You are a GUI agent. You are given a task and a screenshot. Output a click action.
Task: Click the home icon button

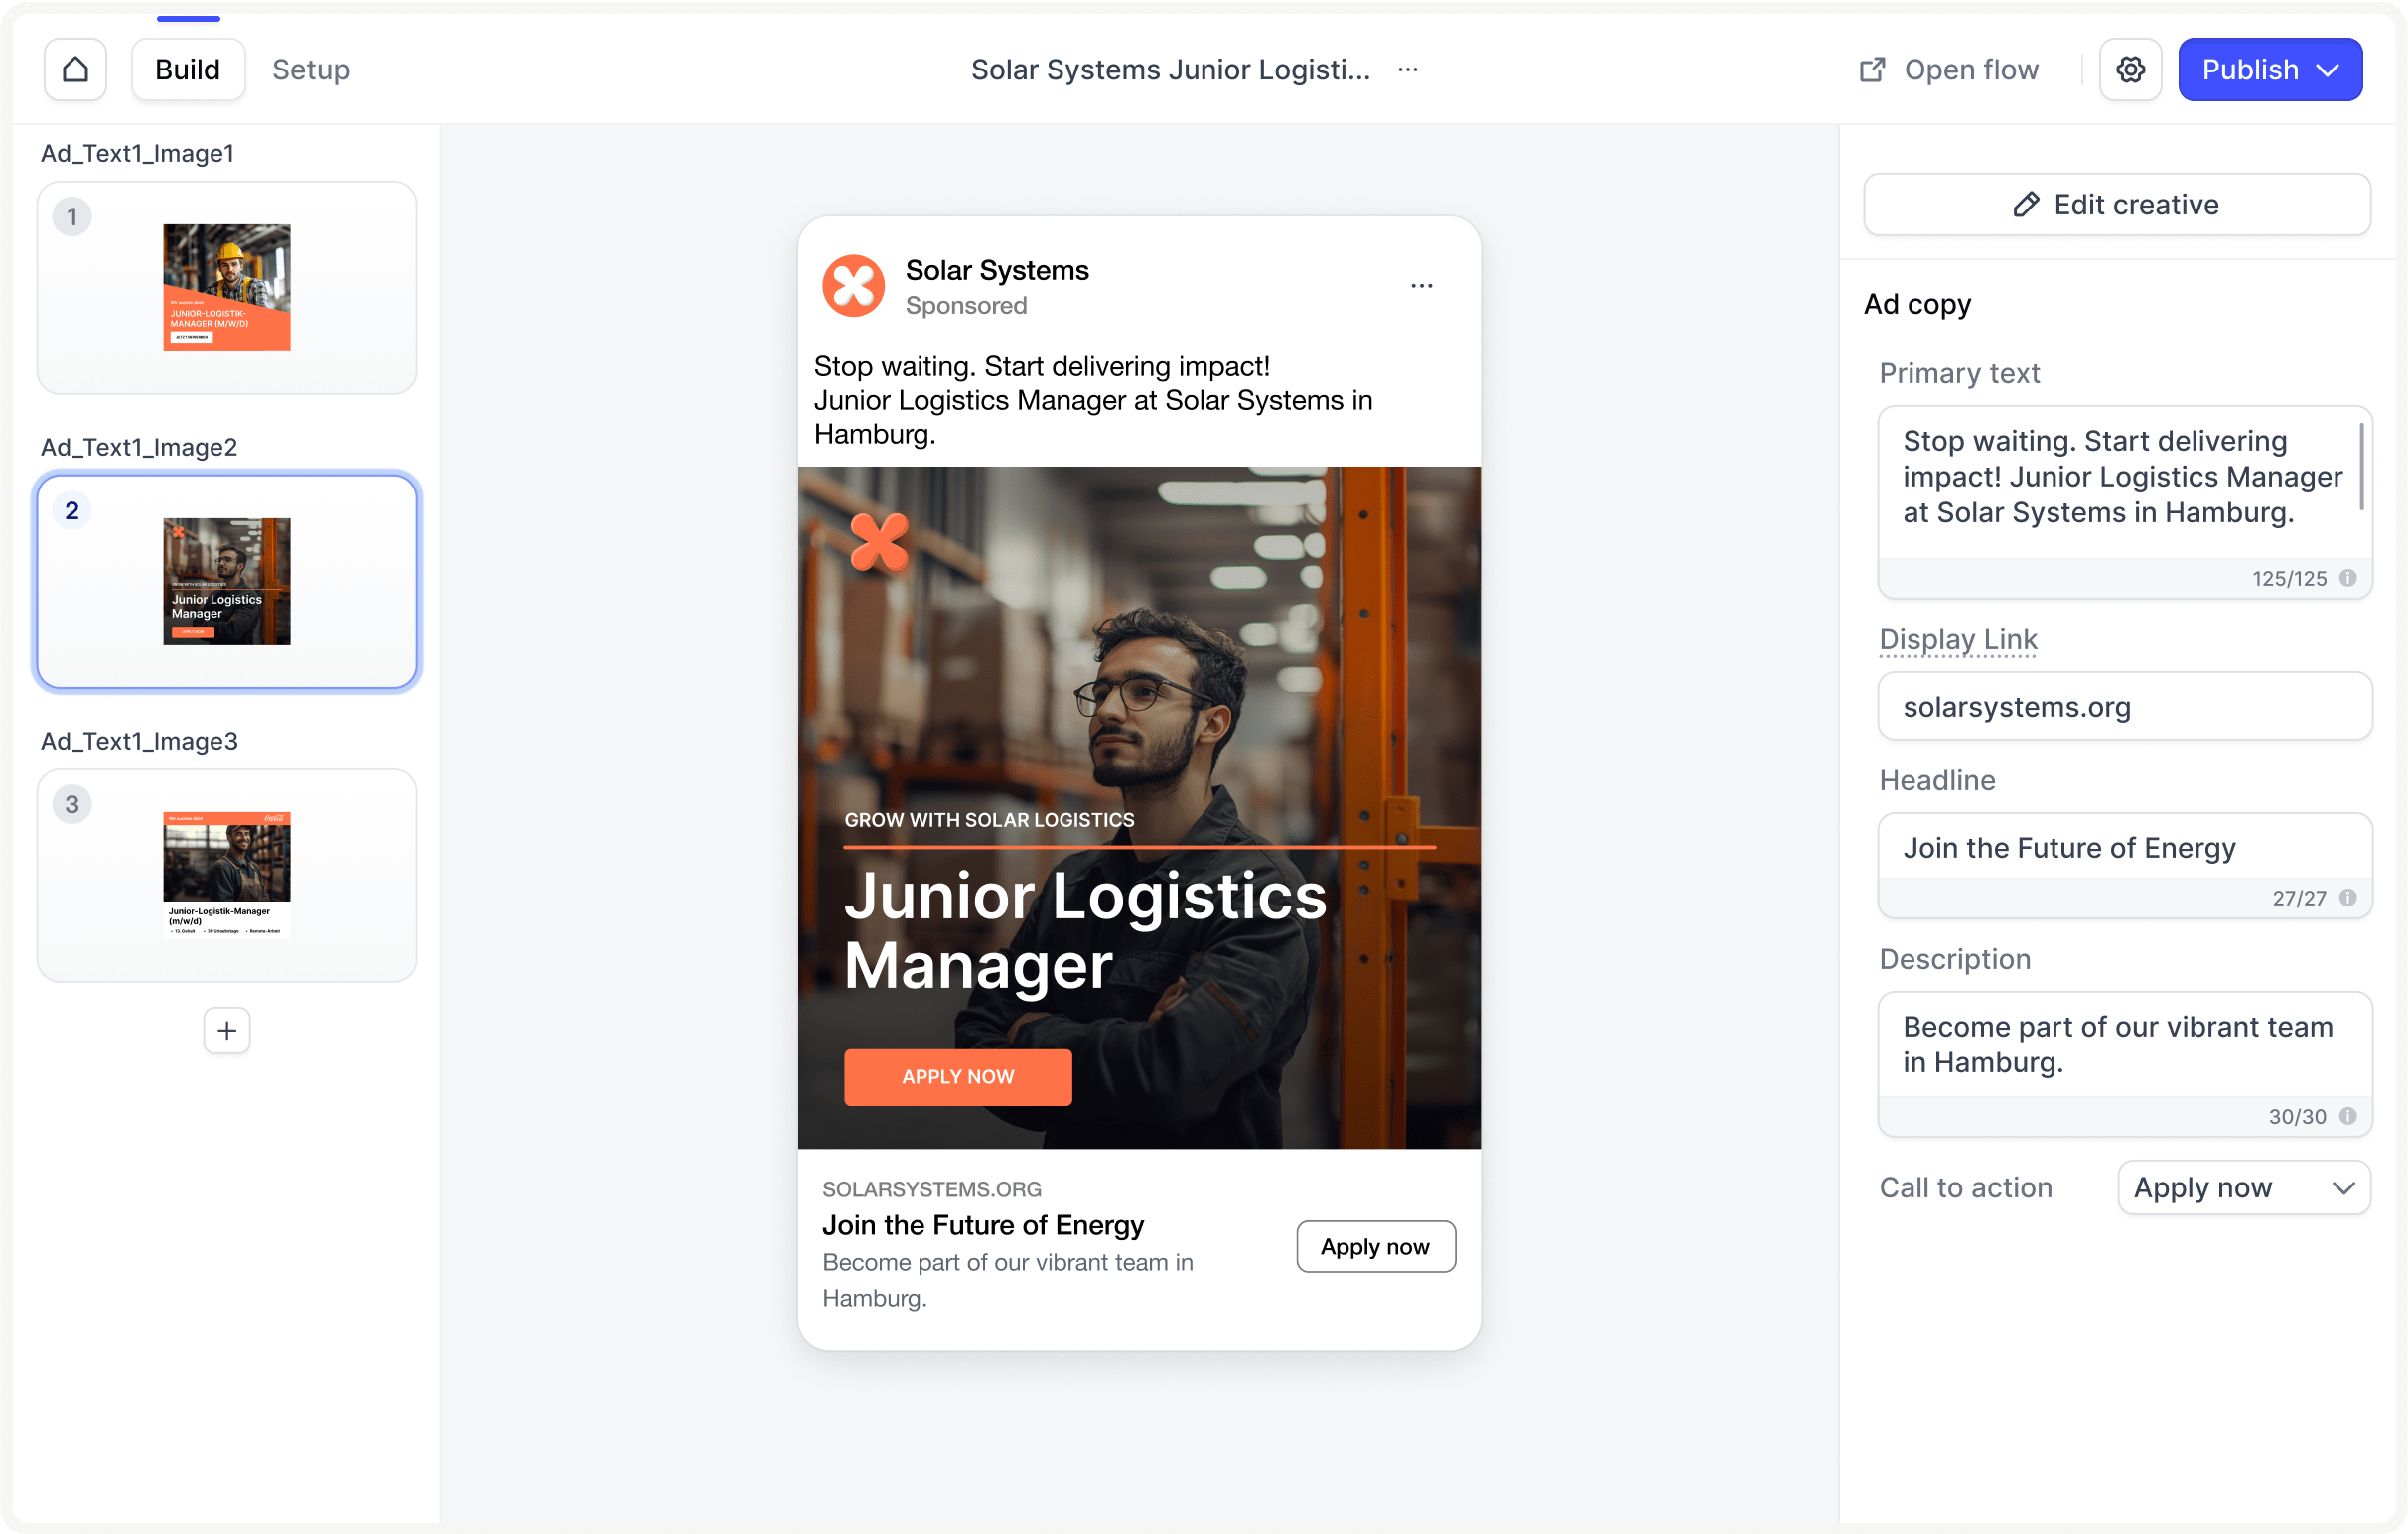75,70
